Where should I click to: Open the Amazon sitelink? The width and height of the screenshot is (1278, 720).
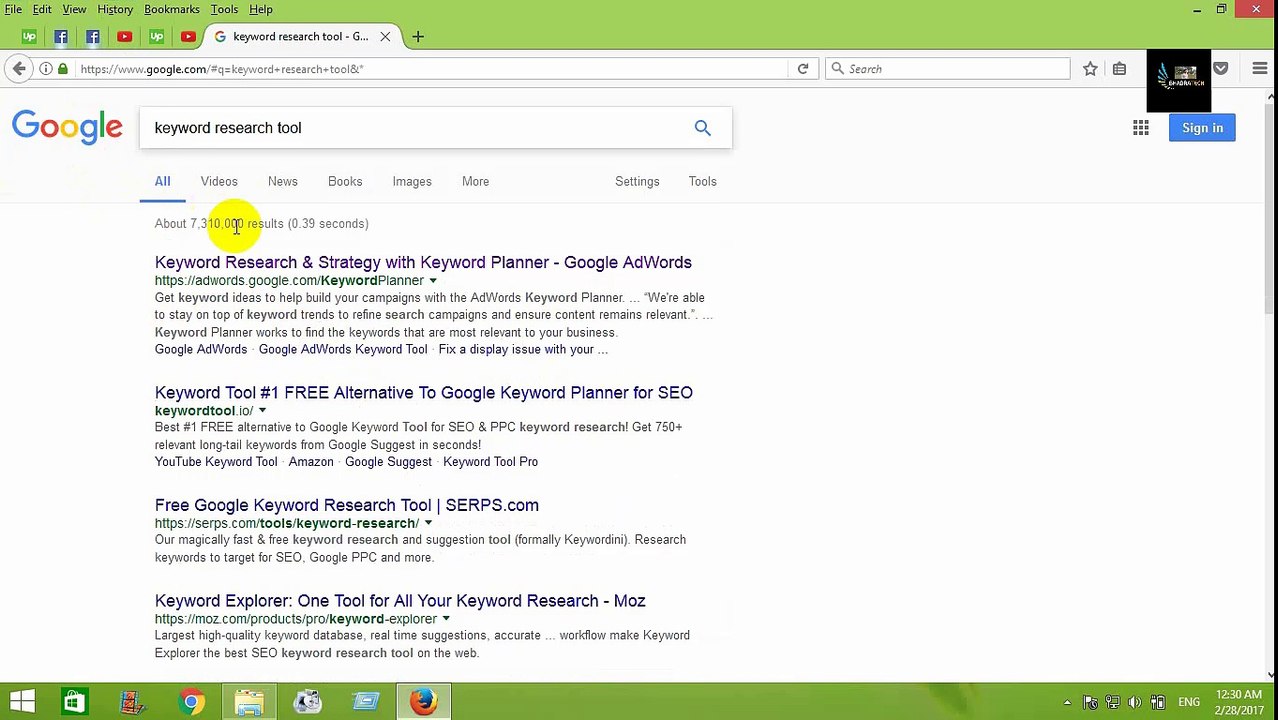pos(311,462)
